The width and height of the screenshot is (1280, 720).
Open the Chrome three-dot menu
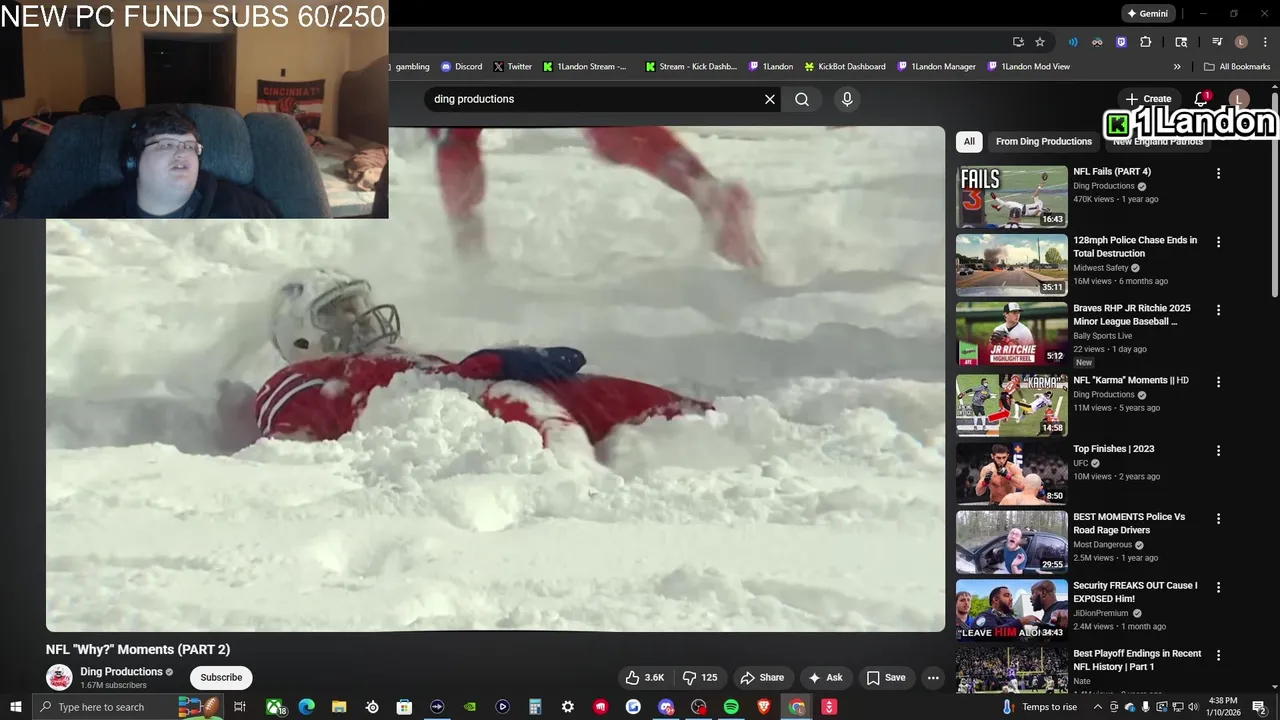[x=1265, y=42]
